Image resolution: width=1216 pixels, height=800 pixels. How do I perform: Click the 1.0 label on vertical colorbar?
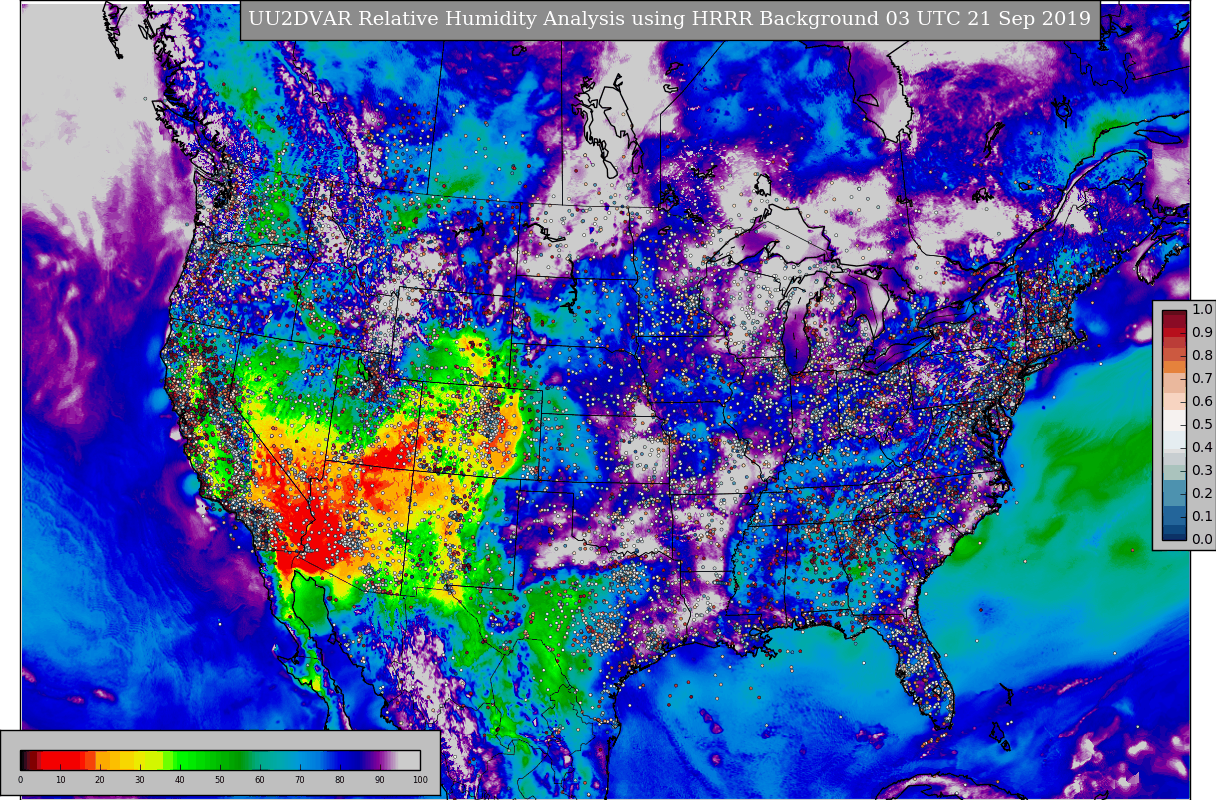pyautogui.click(x=1202, y=310)
